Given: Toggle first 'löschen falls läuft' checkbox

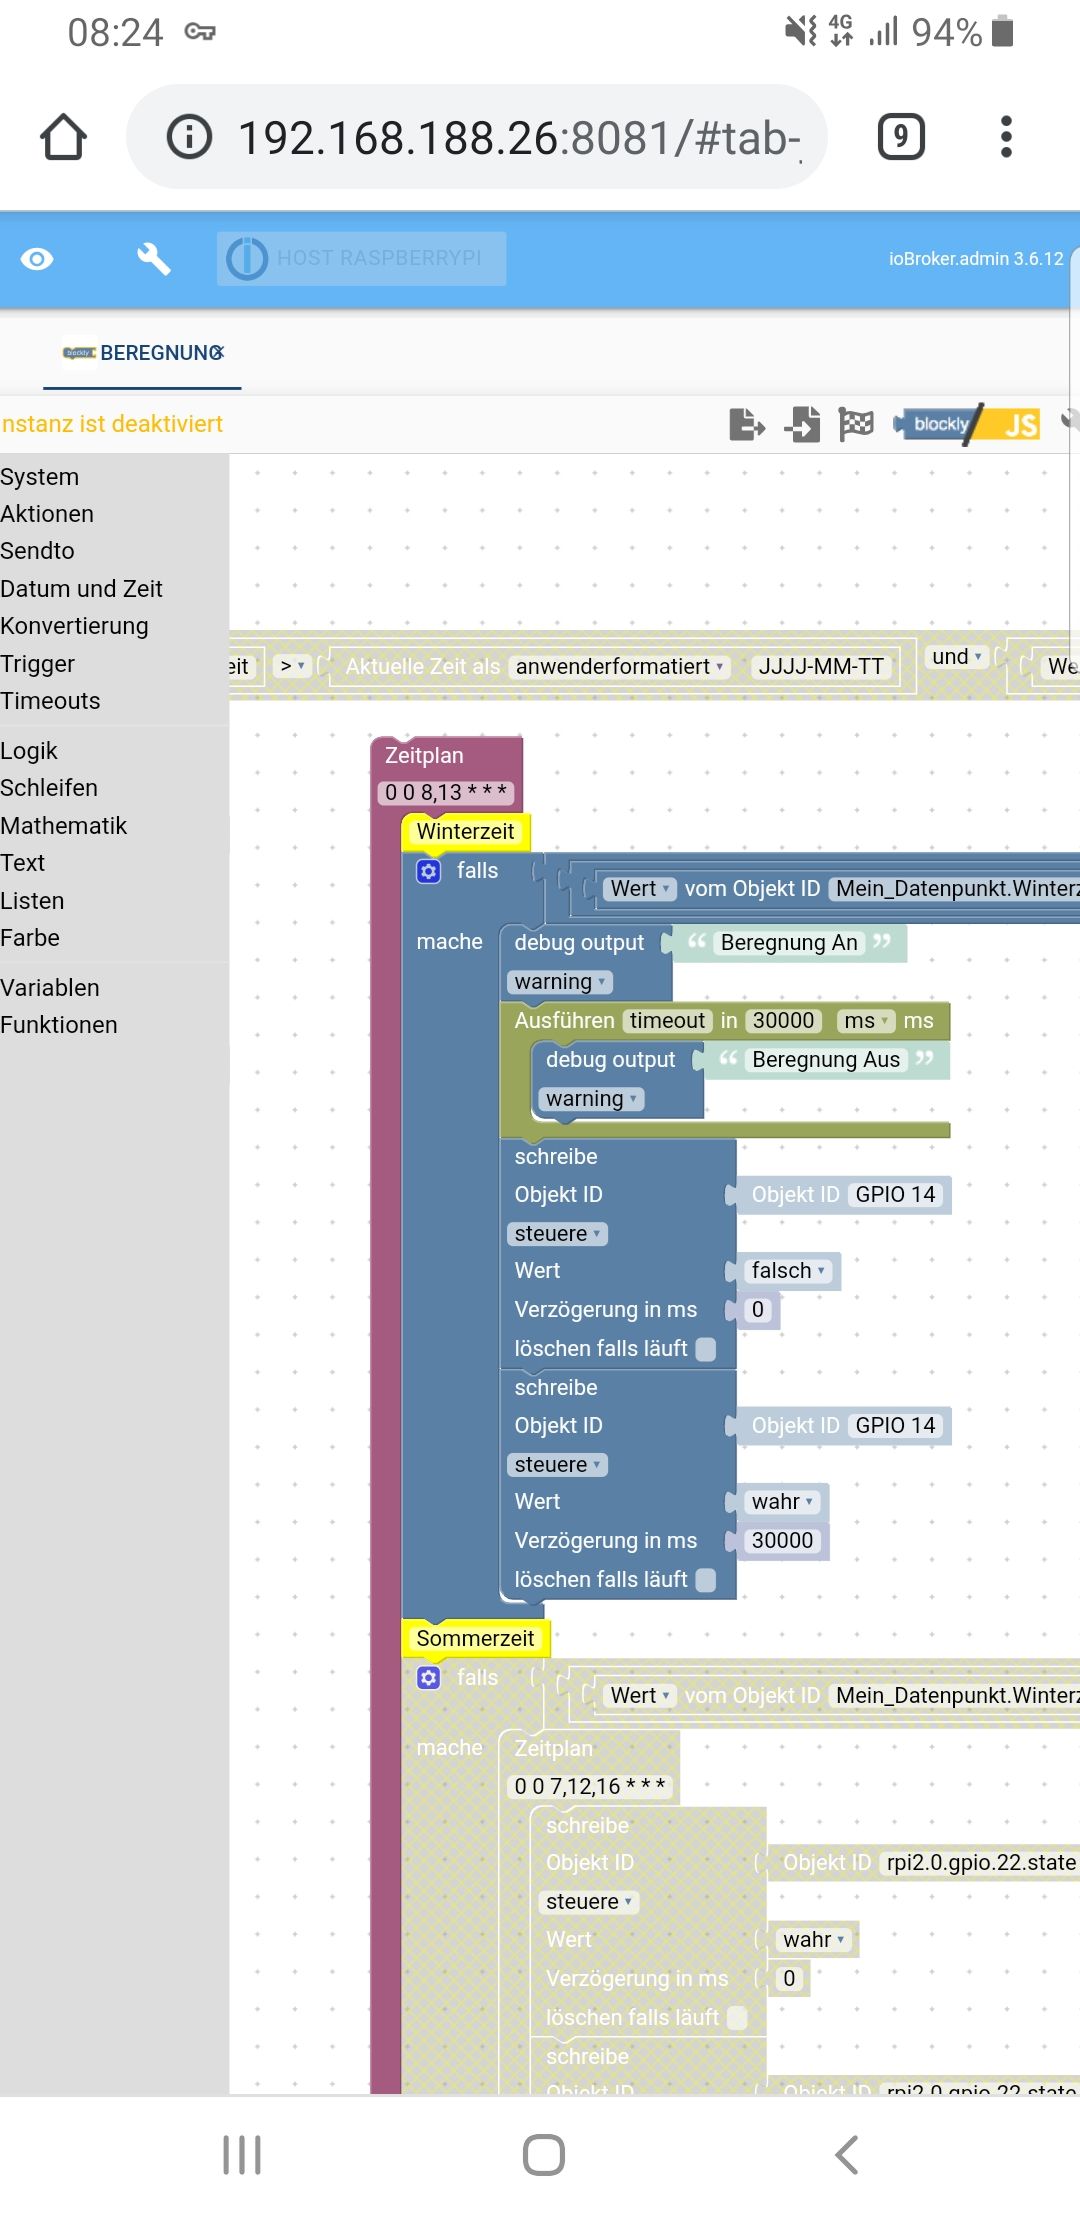Looking at the screenshot, I should pyautogui.click(x=706, y=1349).
